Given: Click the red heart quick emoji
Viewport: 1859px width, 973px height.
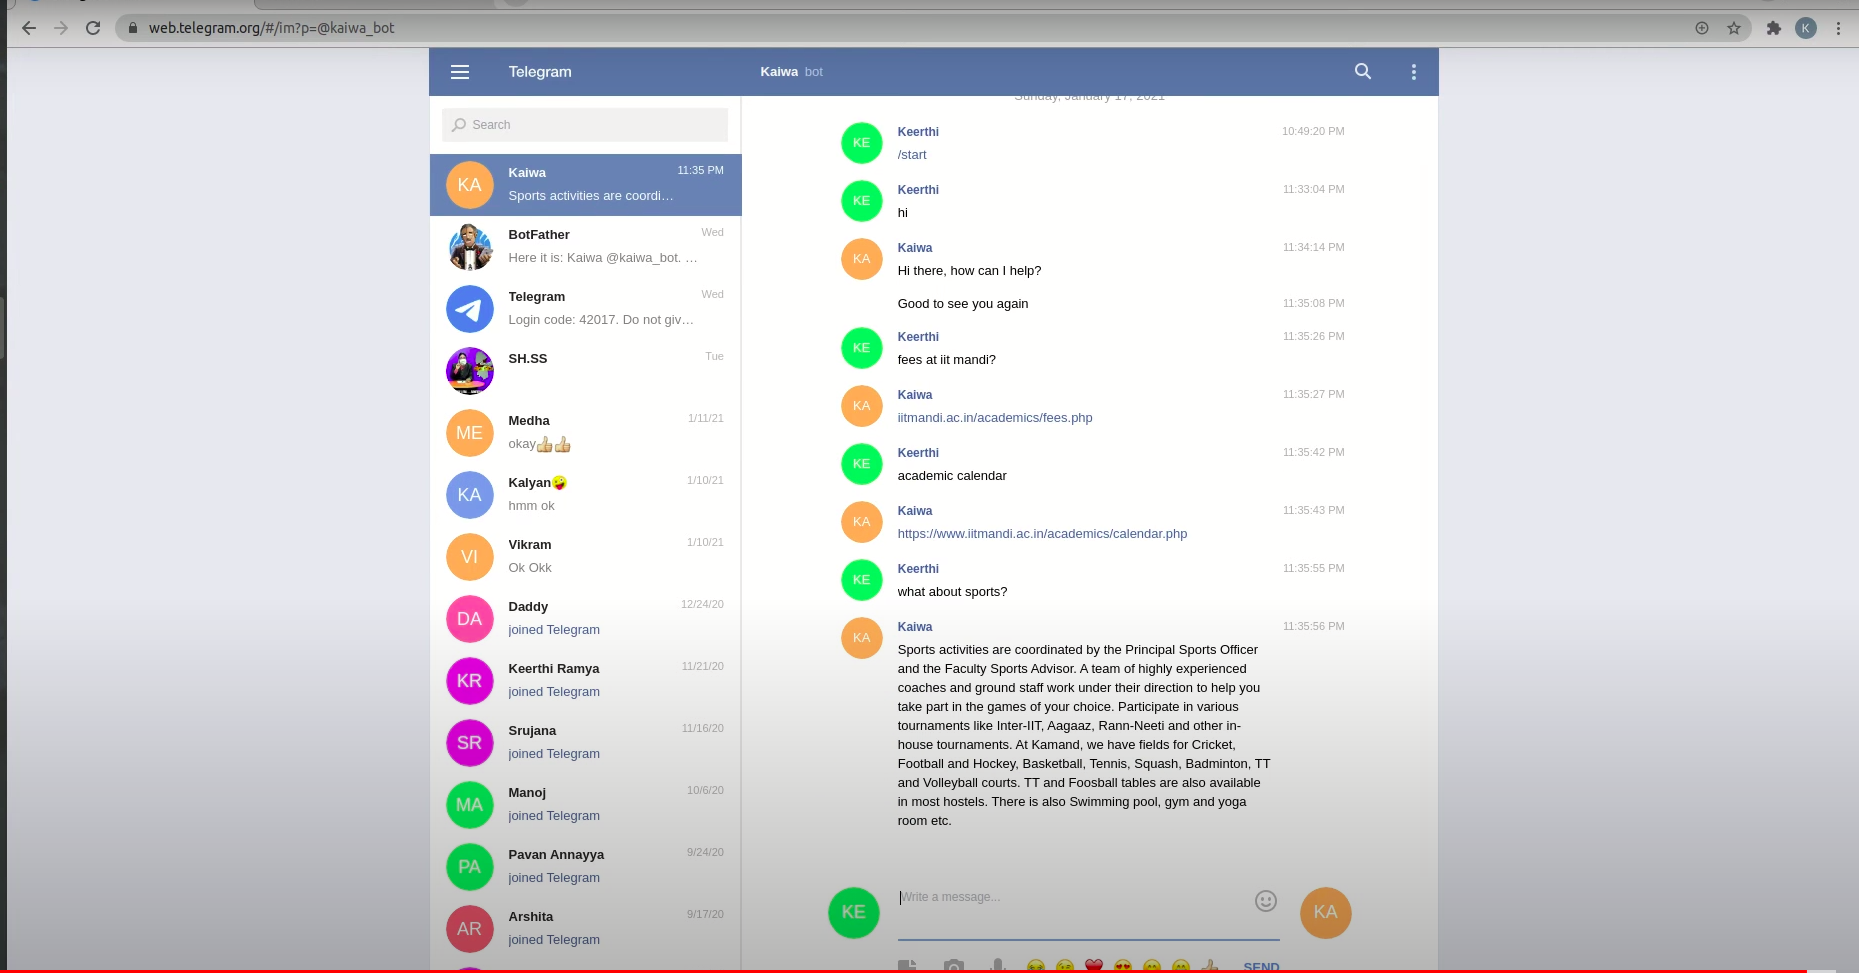Looking at the screenshot, I should 1094,966.
